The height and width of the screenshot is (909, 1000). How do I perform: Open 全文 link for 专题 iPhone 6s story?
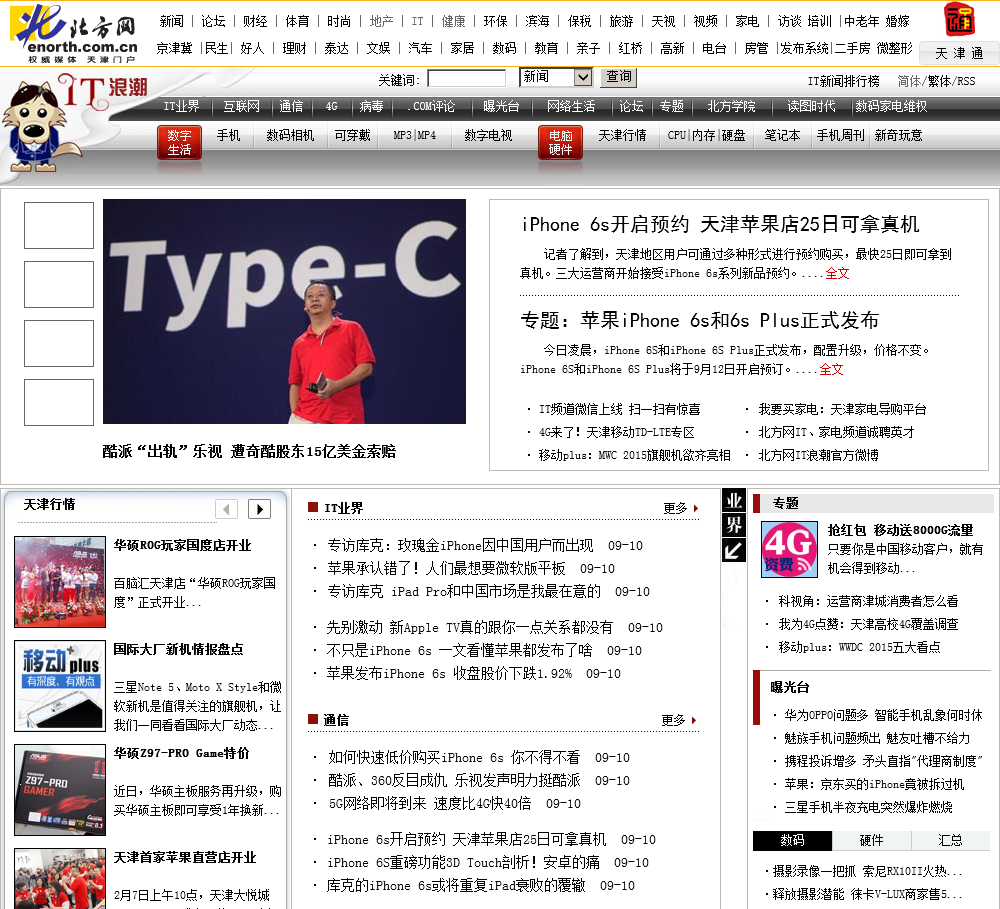831,369
